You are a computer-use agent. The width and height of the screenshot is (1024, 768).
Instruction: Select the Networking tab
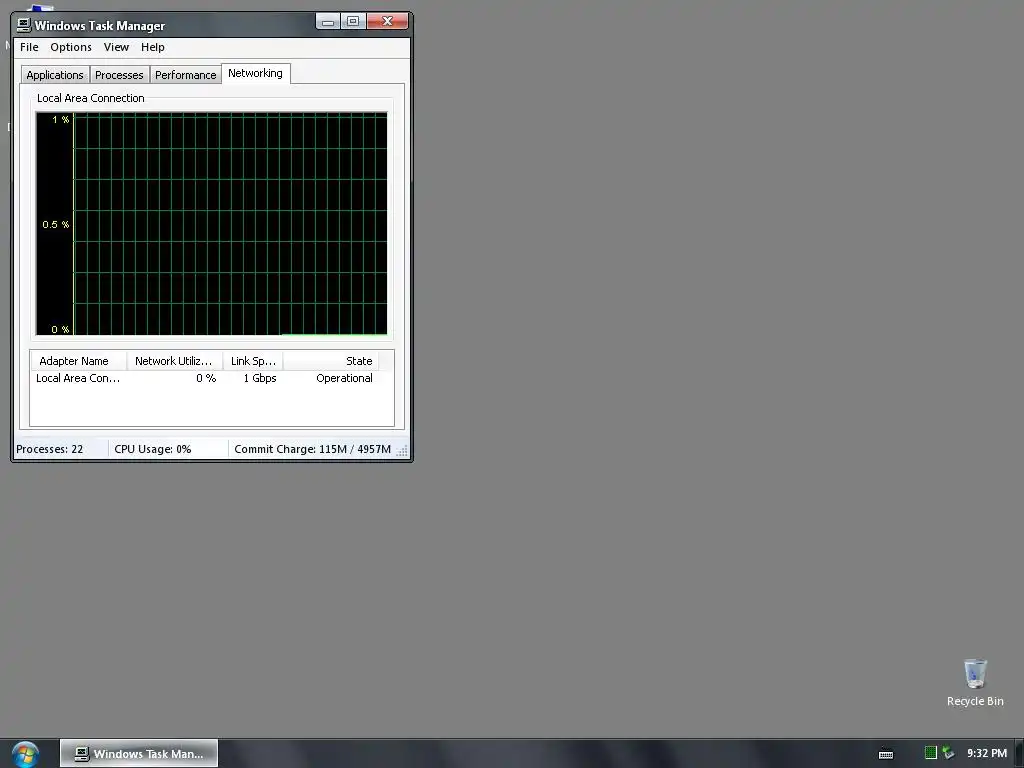point(255,73)
